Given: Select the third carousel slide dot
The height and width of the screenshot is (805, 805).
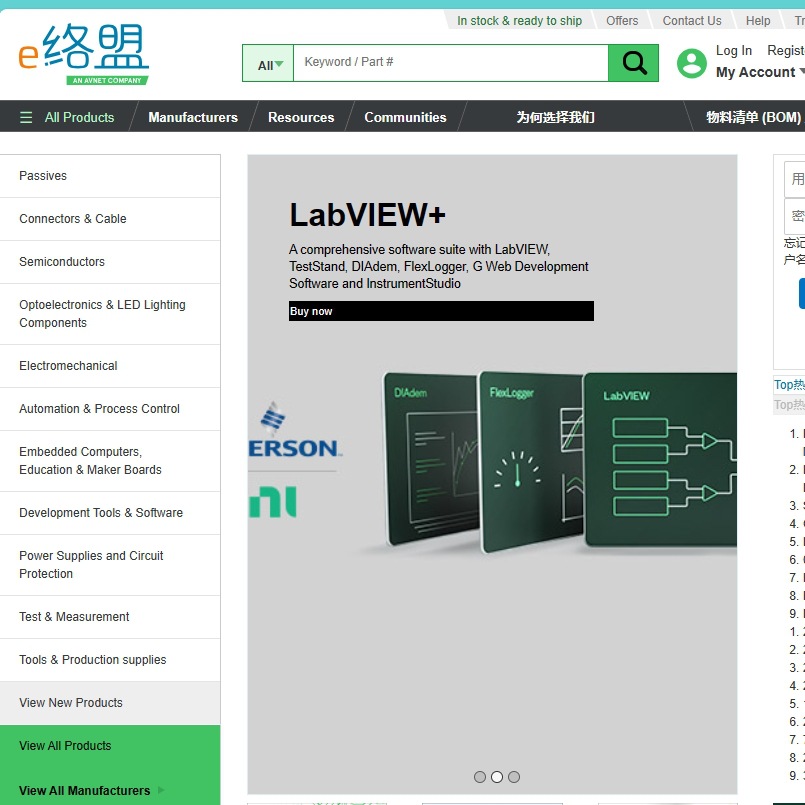Looking at the screenshot, I should pyautogui.click(x=513, y=777).
